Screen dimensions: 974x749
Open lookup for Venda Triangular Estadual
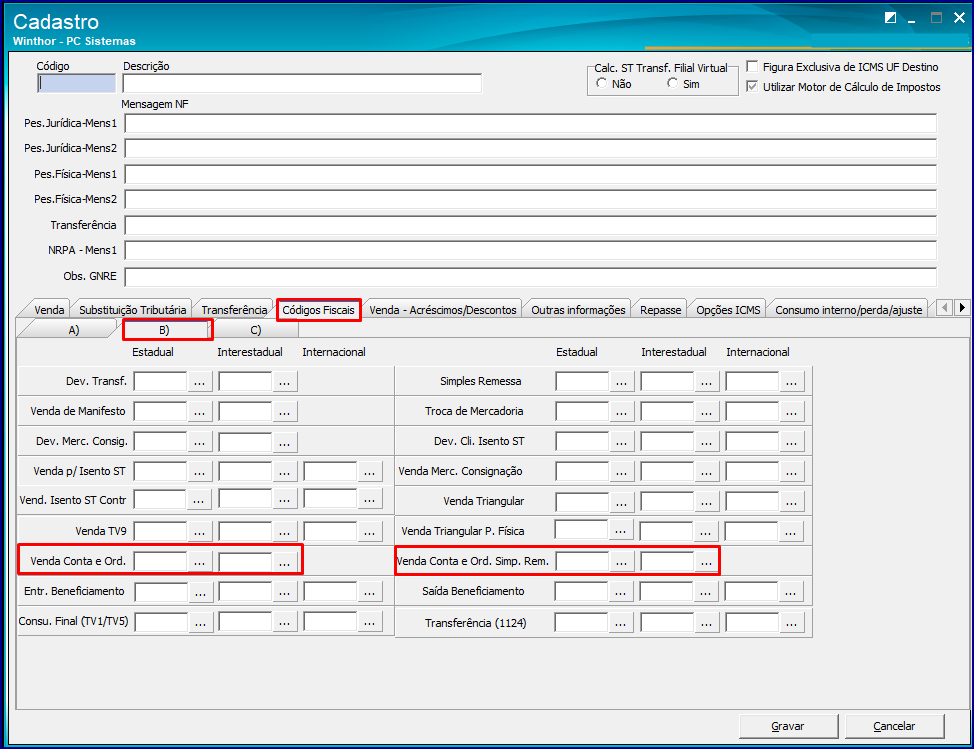point(621,502)
